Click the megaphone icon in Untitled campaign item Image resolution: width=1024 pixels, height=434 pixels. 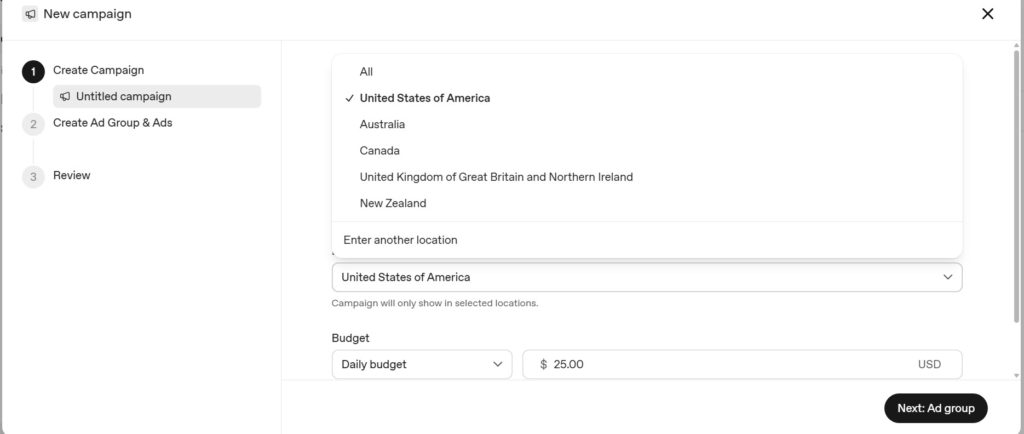coord(65,97)
